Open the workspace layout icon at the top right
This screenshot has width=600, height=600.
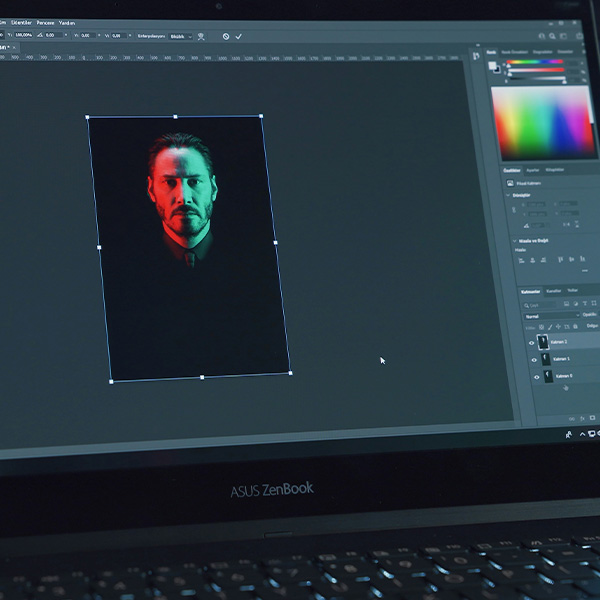[563, 36]
